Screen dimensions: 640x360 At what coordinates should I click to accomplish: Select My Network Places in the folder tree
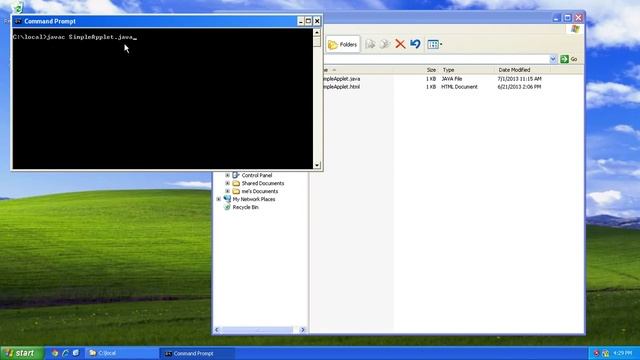coord(253,199)
